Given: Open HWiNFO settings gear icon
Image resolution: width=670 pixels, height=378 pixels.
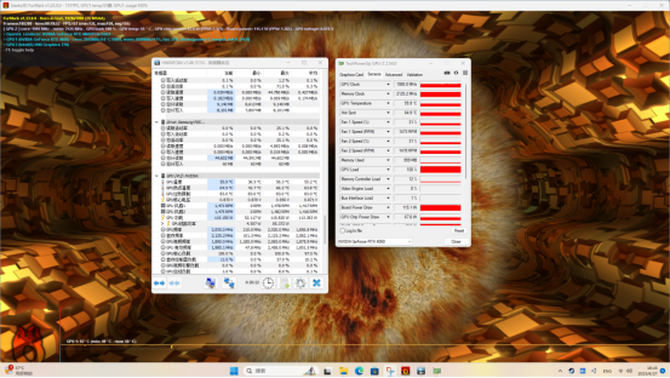Looking at the screenshot, I should coord(300,283).
